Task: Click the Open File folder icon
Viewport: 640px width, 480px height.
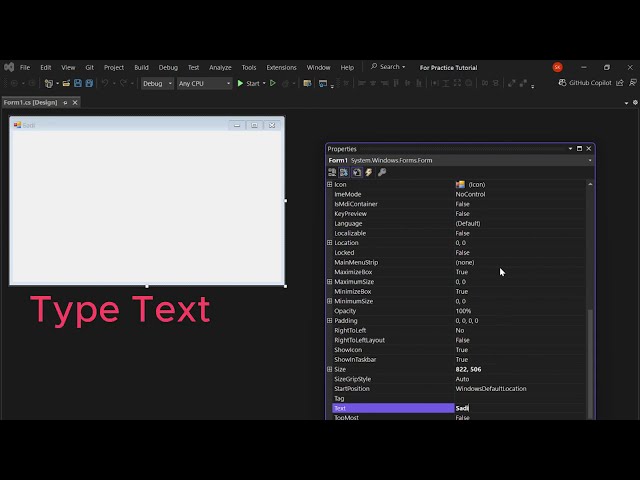Action: click(66, 83)
